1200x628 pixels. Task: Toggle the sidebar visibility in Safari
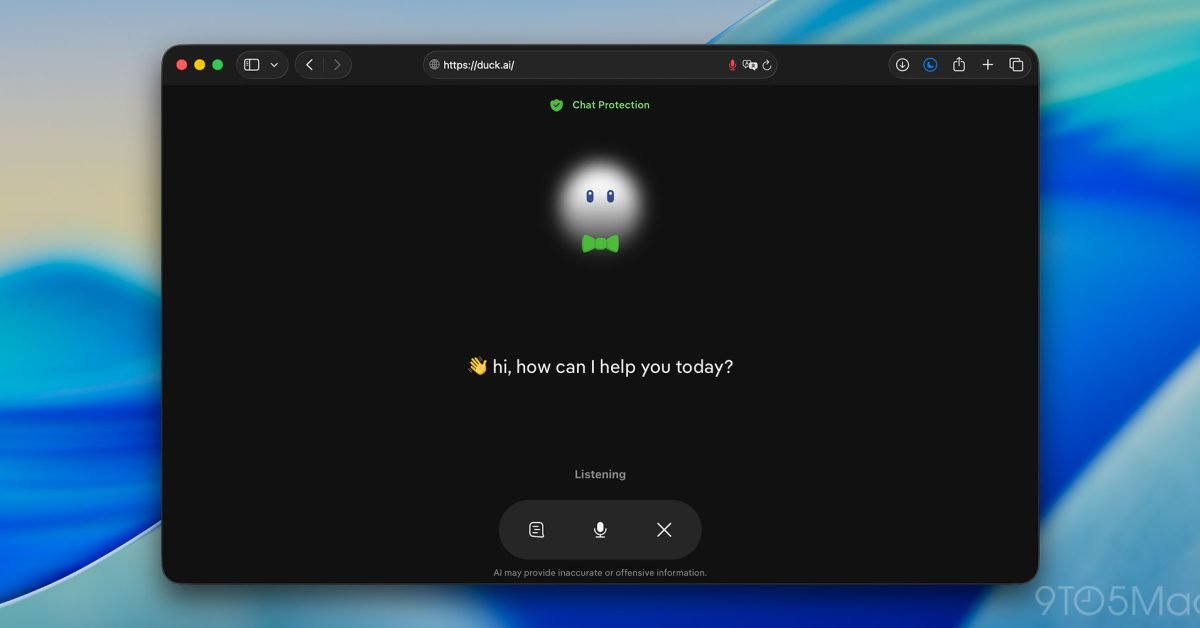point(250,63)
